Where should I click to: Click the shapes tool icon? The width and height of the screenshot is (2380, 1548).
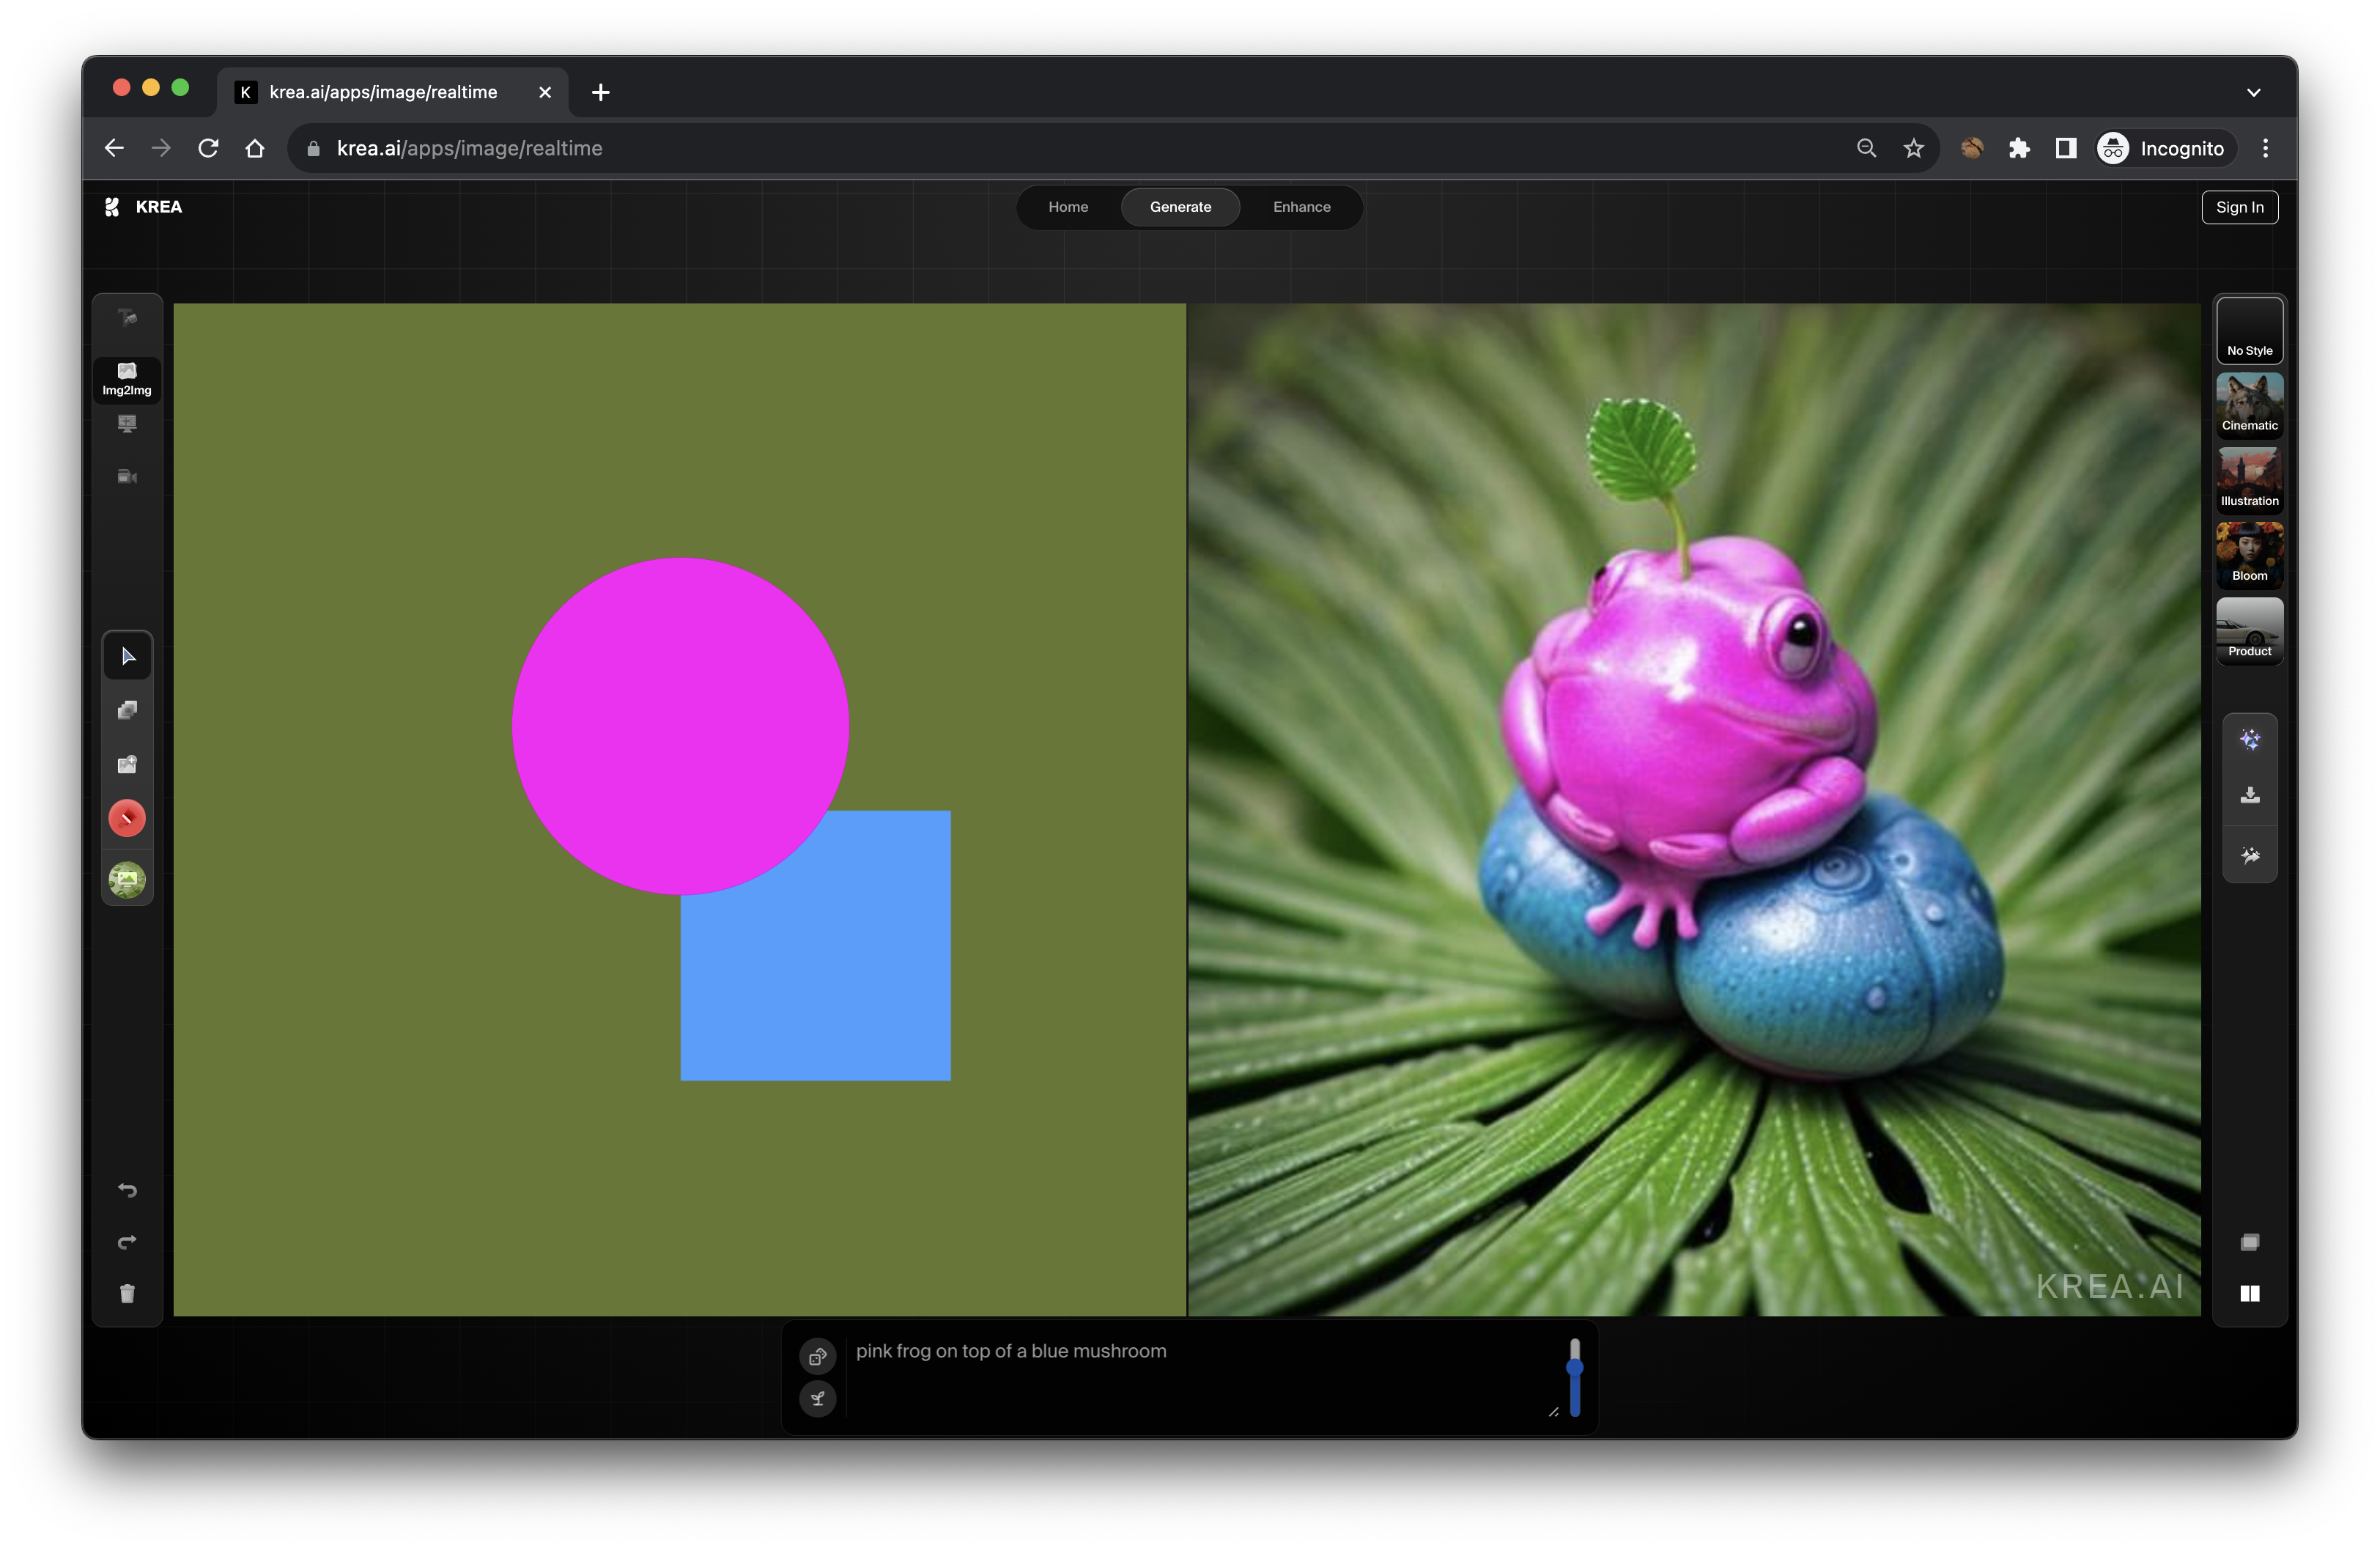click(x=127, y=710)
